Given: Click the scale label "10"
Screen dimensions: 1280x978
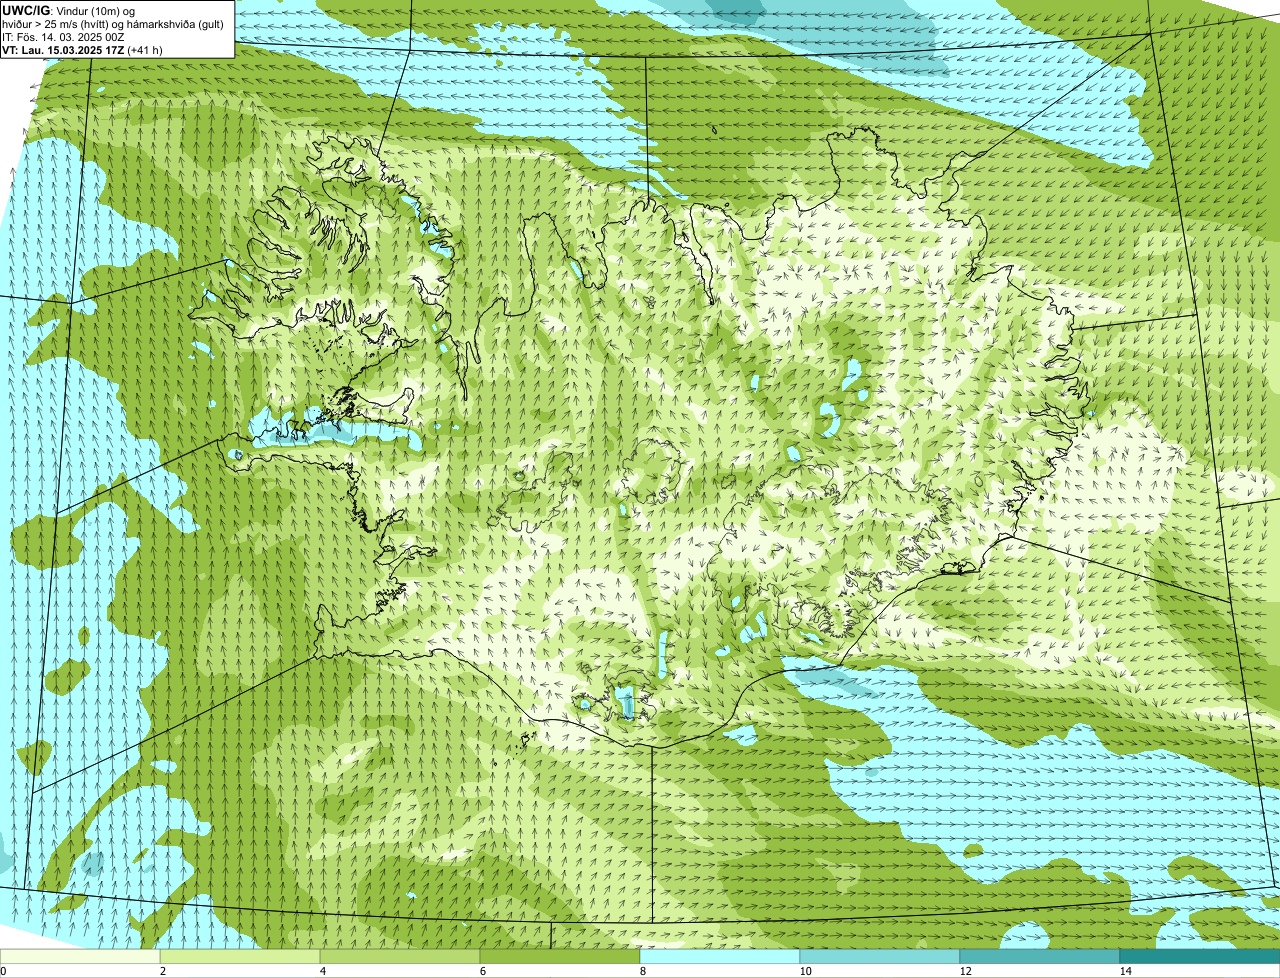Looking at the screenshot, I should point(805,971).
